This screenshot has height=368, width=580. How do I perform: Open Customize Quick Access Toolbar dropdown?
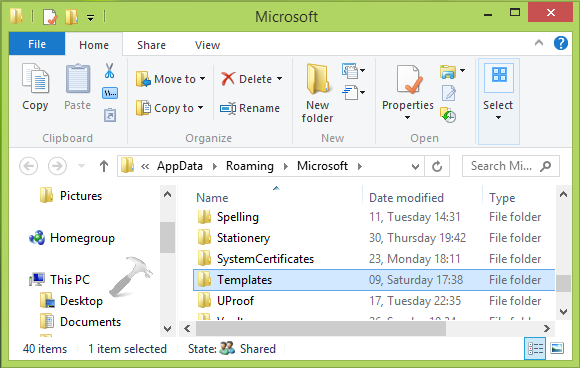coord(90,17)
